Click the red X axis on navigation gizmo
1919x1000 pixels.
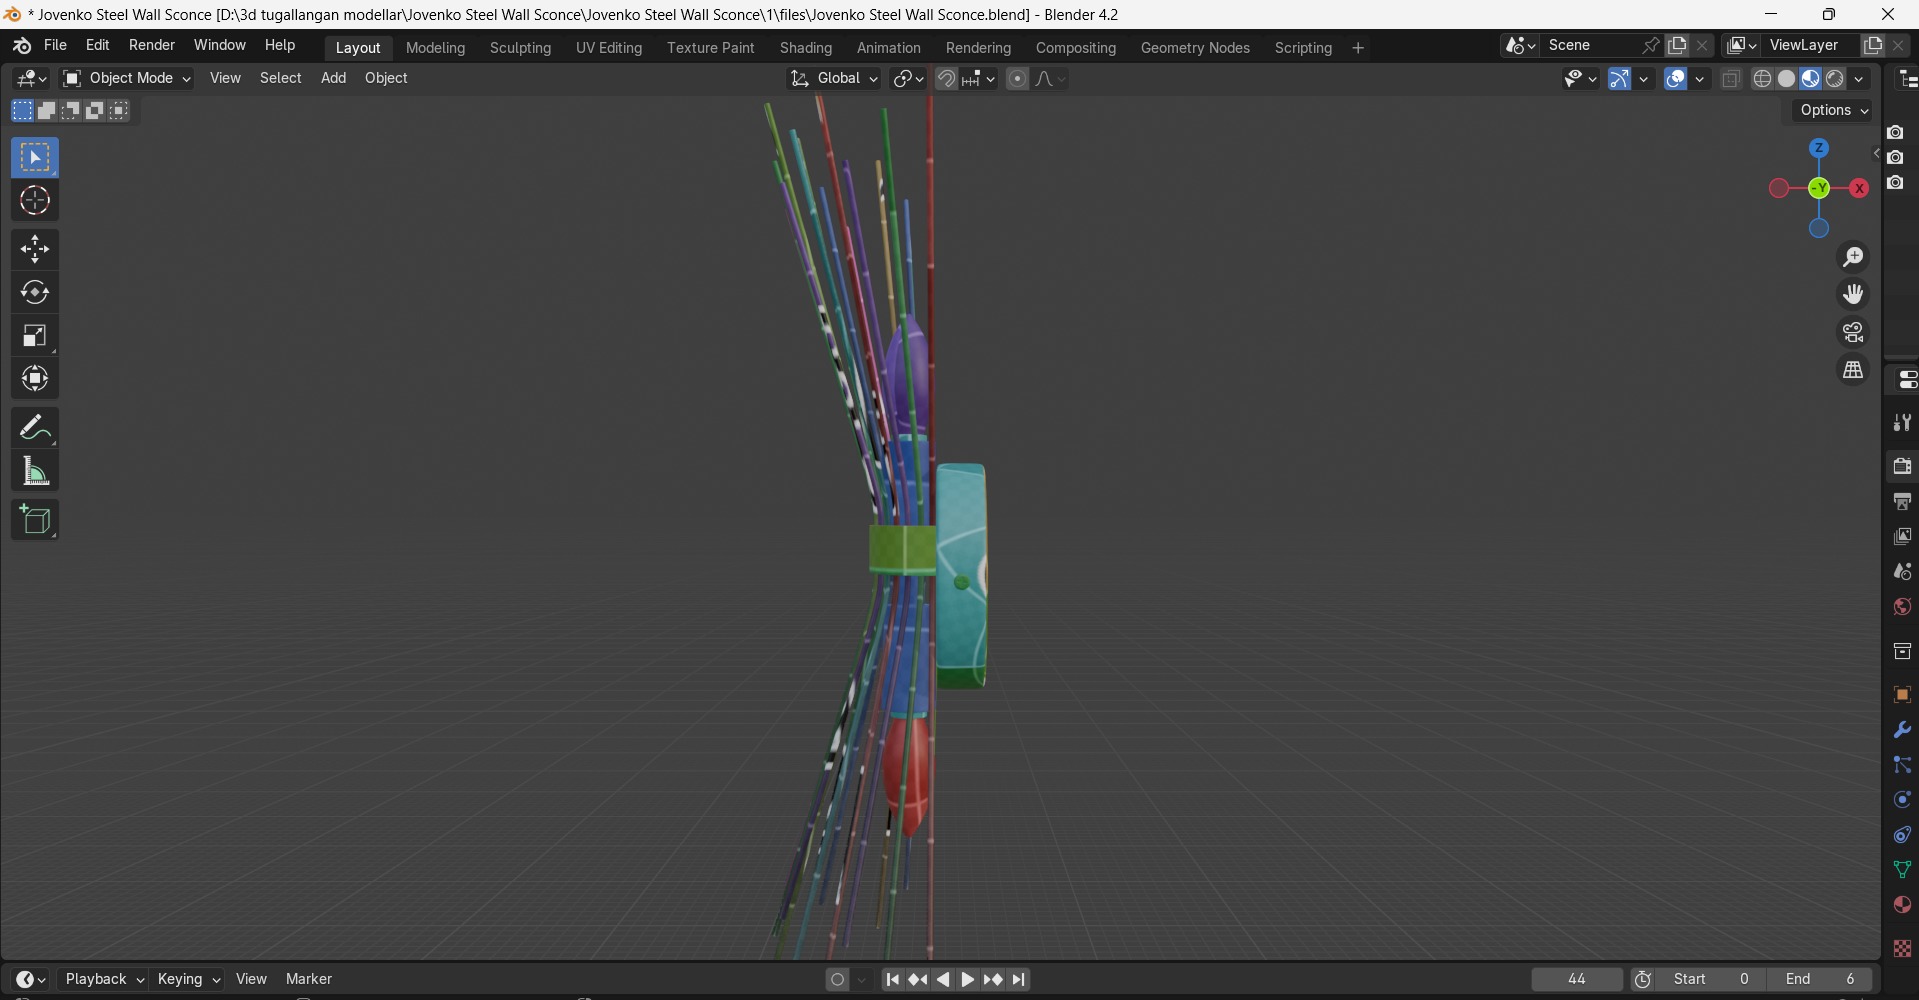click(x=1859, y=188)
